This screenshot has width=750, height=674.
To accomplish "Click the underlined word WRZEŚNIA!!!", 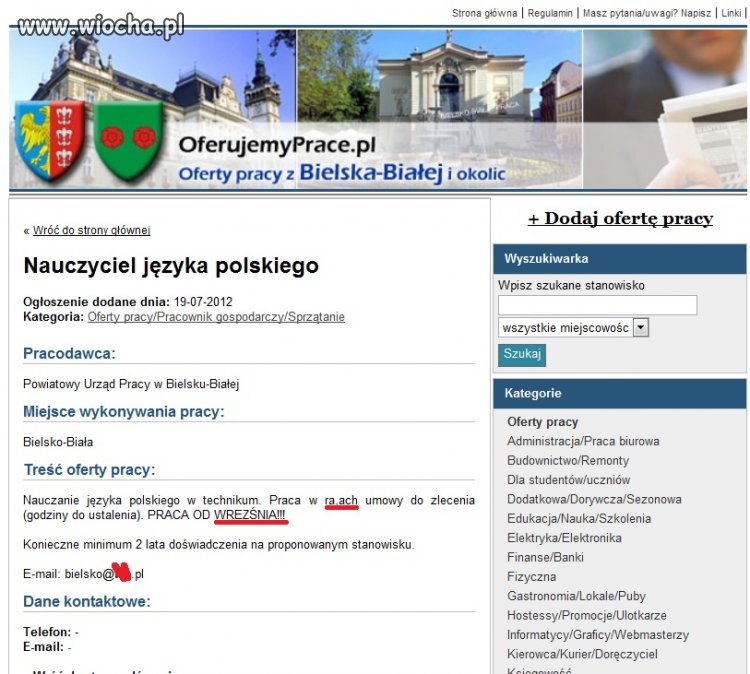I will tap(250, 515).
